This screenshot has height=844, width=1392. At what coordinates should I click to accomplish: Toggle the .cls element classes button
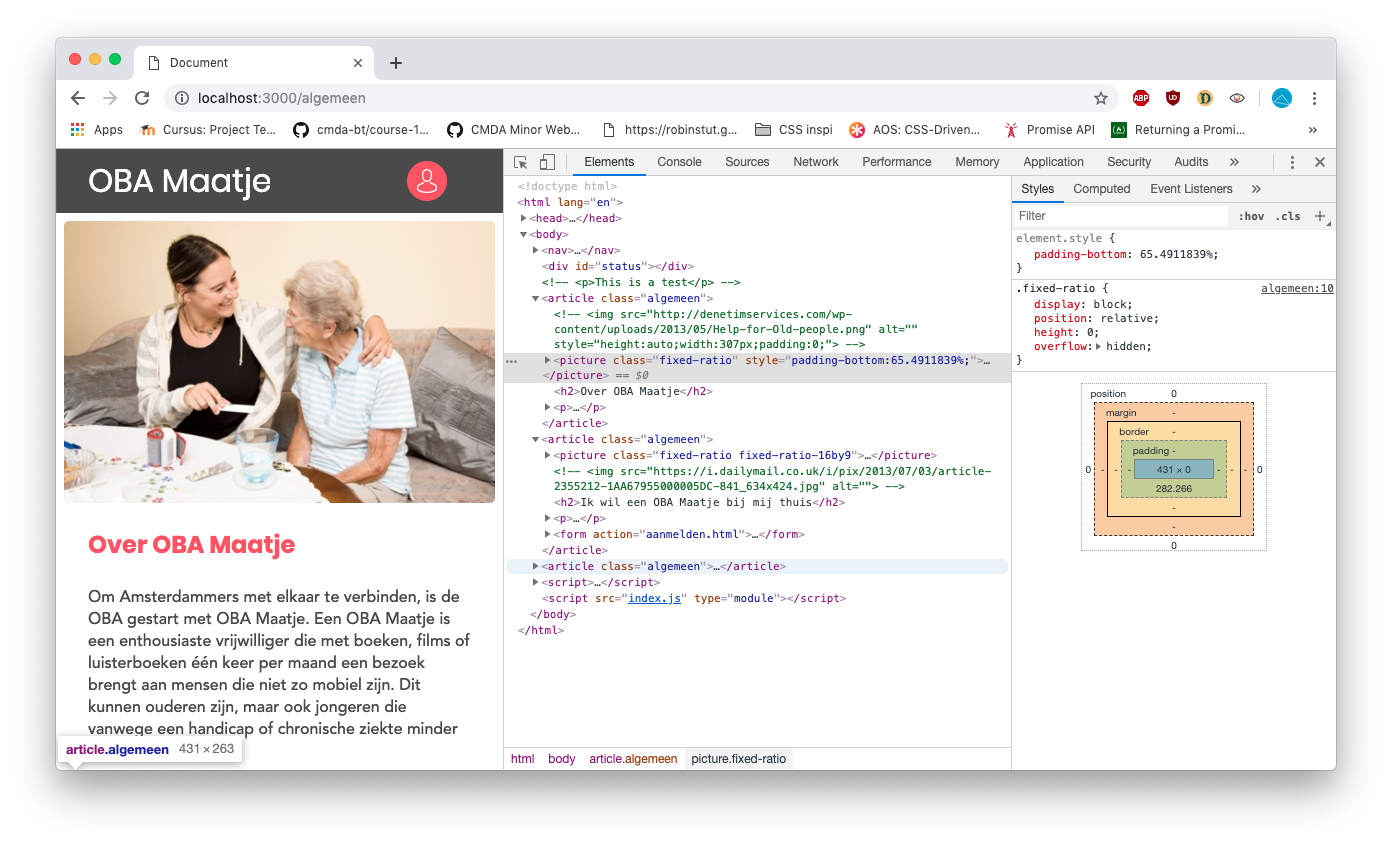click(x=1288, y=216)
